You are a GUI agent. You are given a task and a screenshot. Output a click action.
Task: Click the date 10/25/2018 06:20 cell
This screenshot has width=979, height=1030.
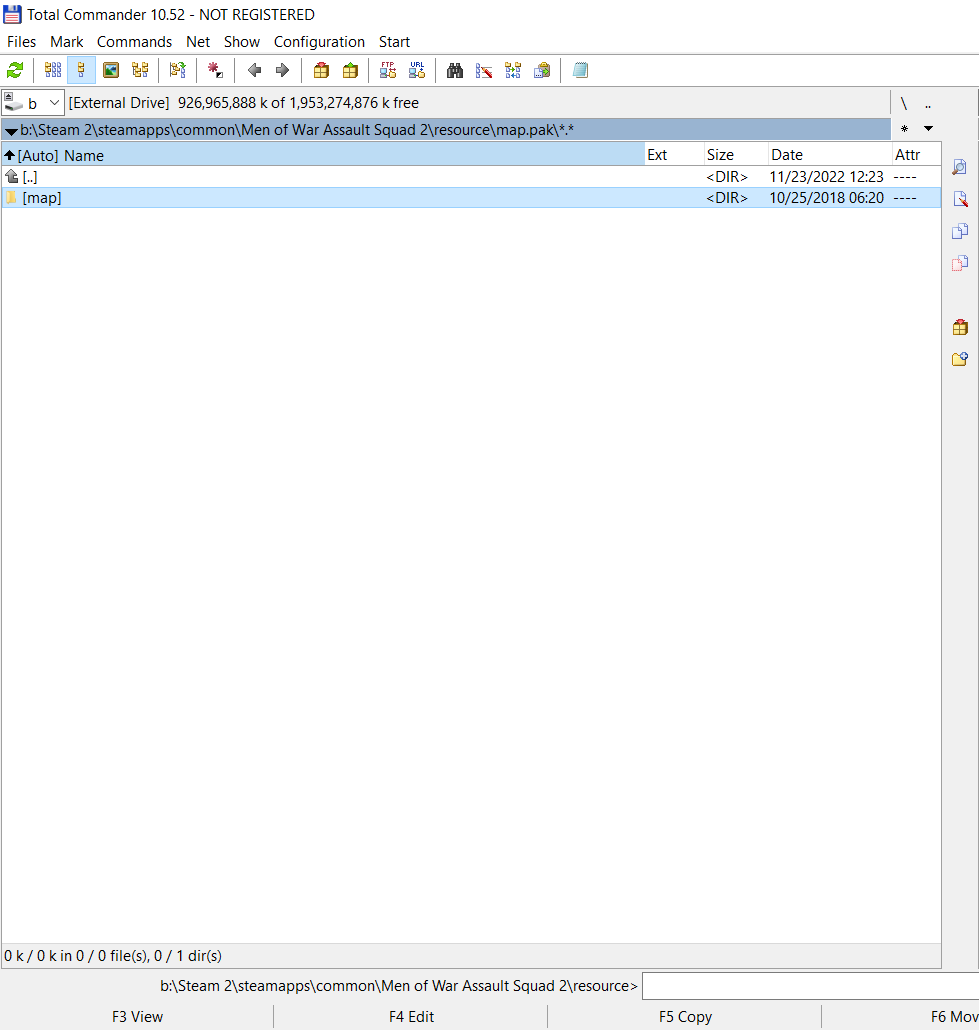tap(827, 198)
